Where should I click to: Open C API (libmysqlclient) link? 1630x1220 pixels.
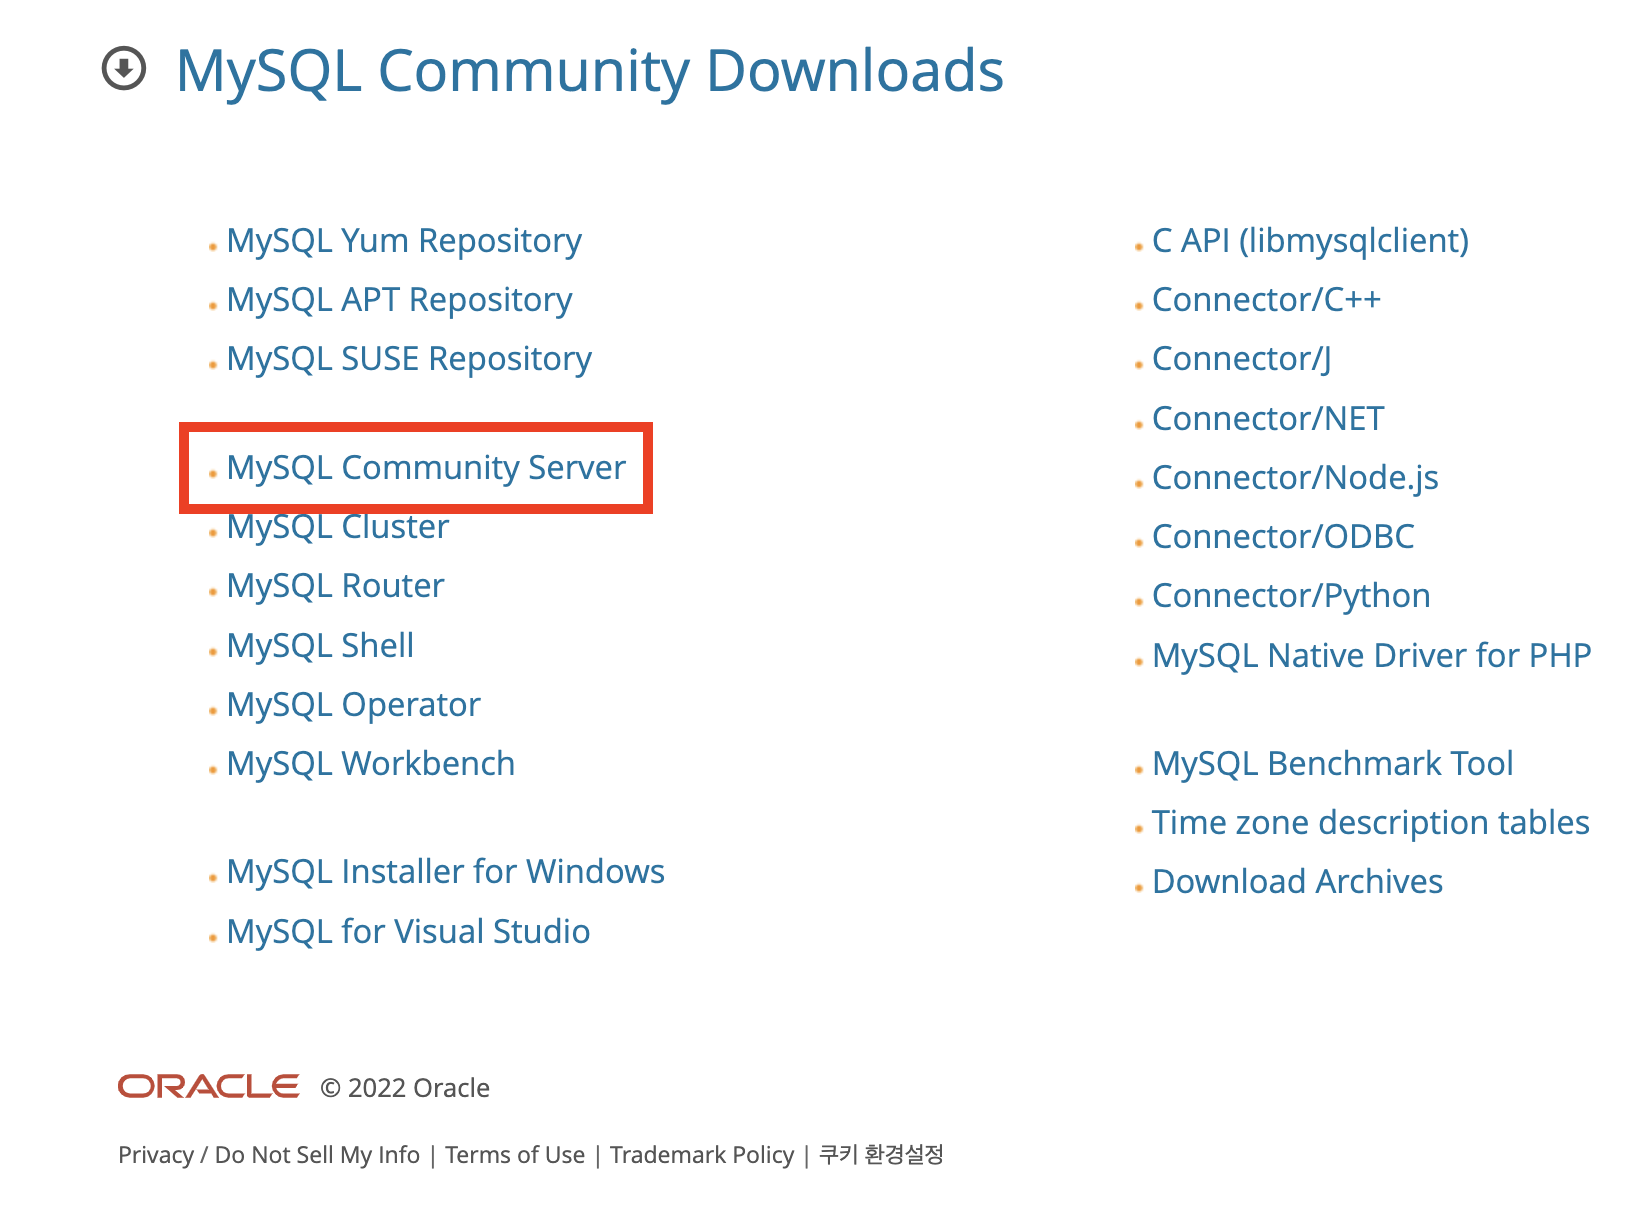[1310, 241]
